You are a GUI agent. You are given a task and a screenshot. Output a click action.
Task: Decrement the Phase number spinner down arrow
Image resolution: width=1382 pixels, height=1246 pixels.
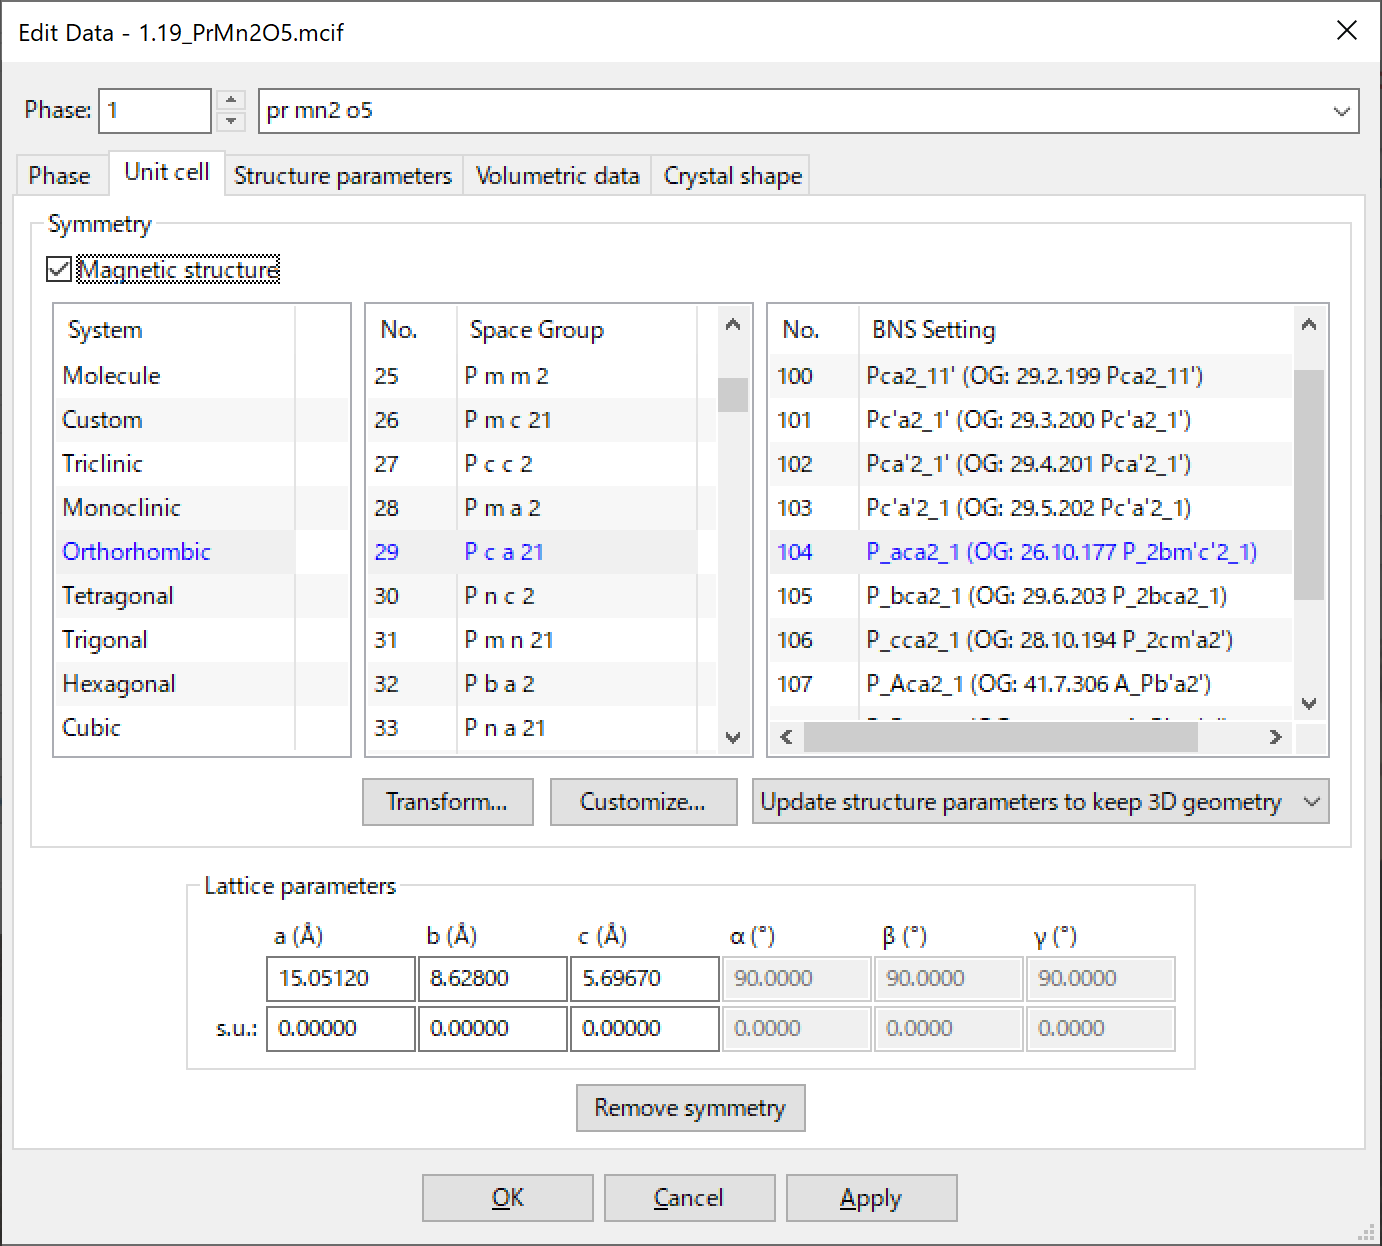[231, 121]
